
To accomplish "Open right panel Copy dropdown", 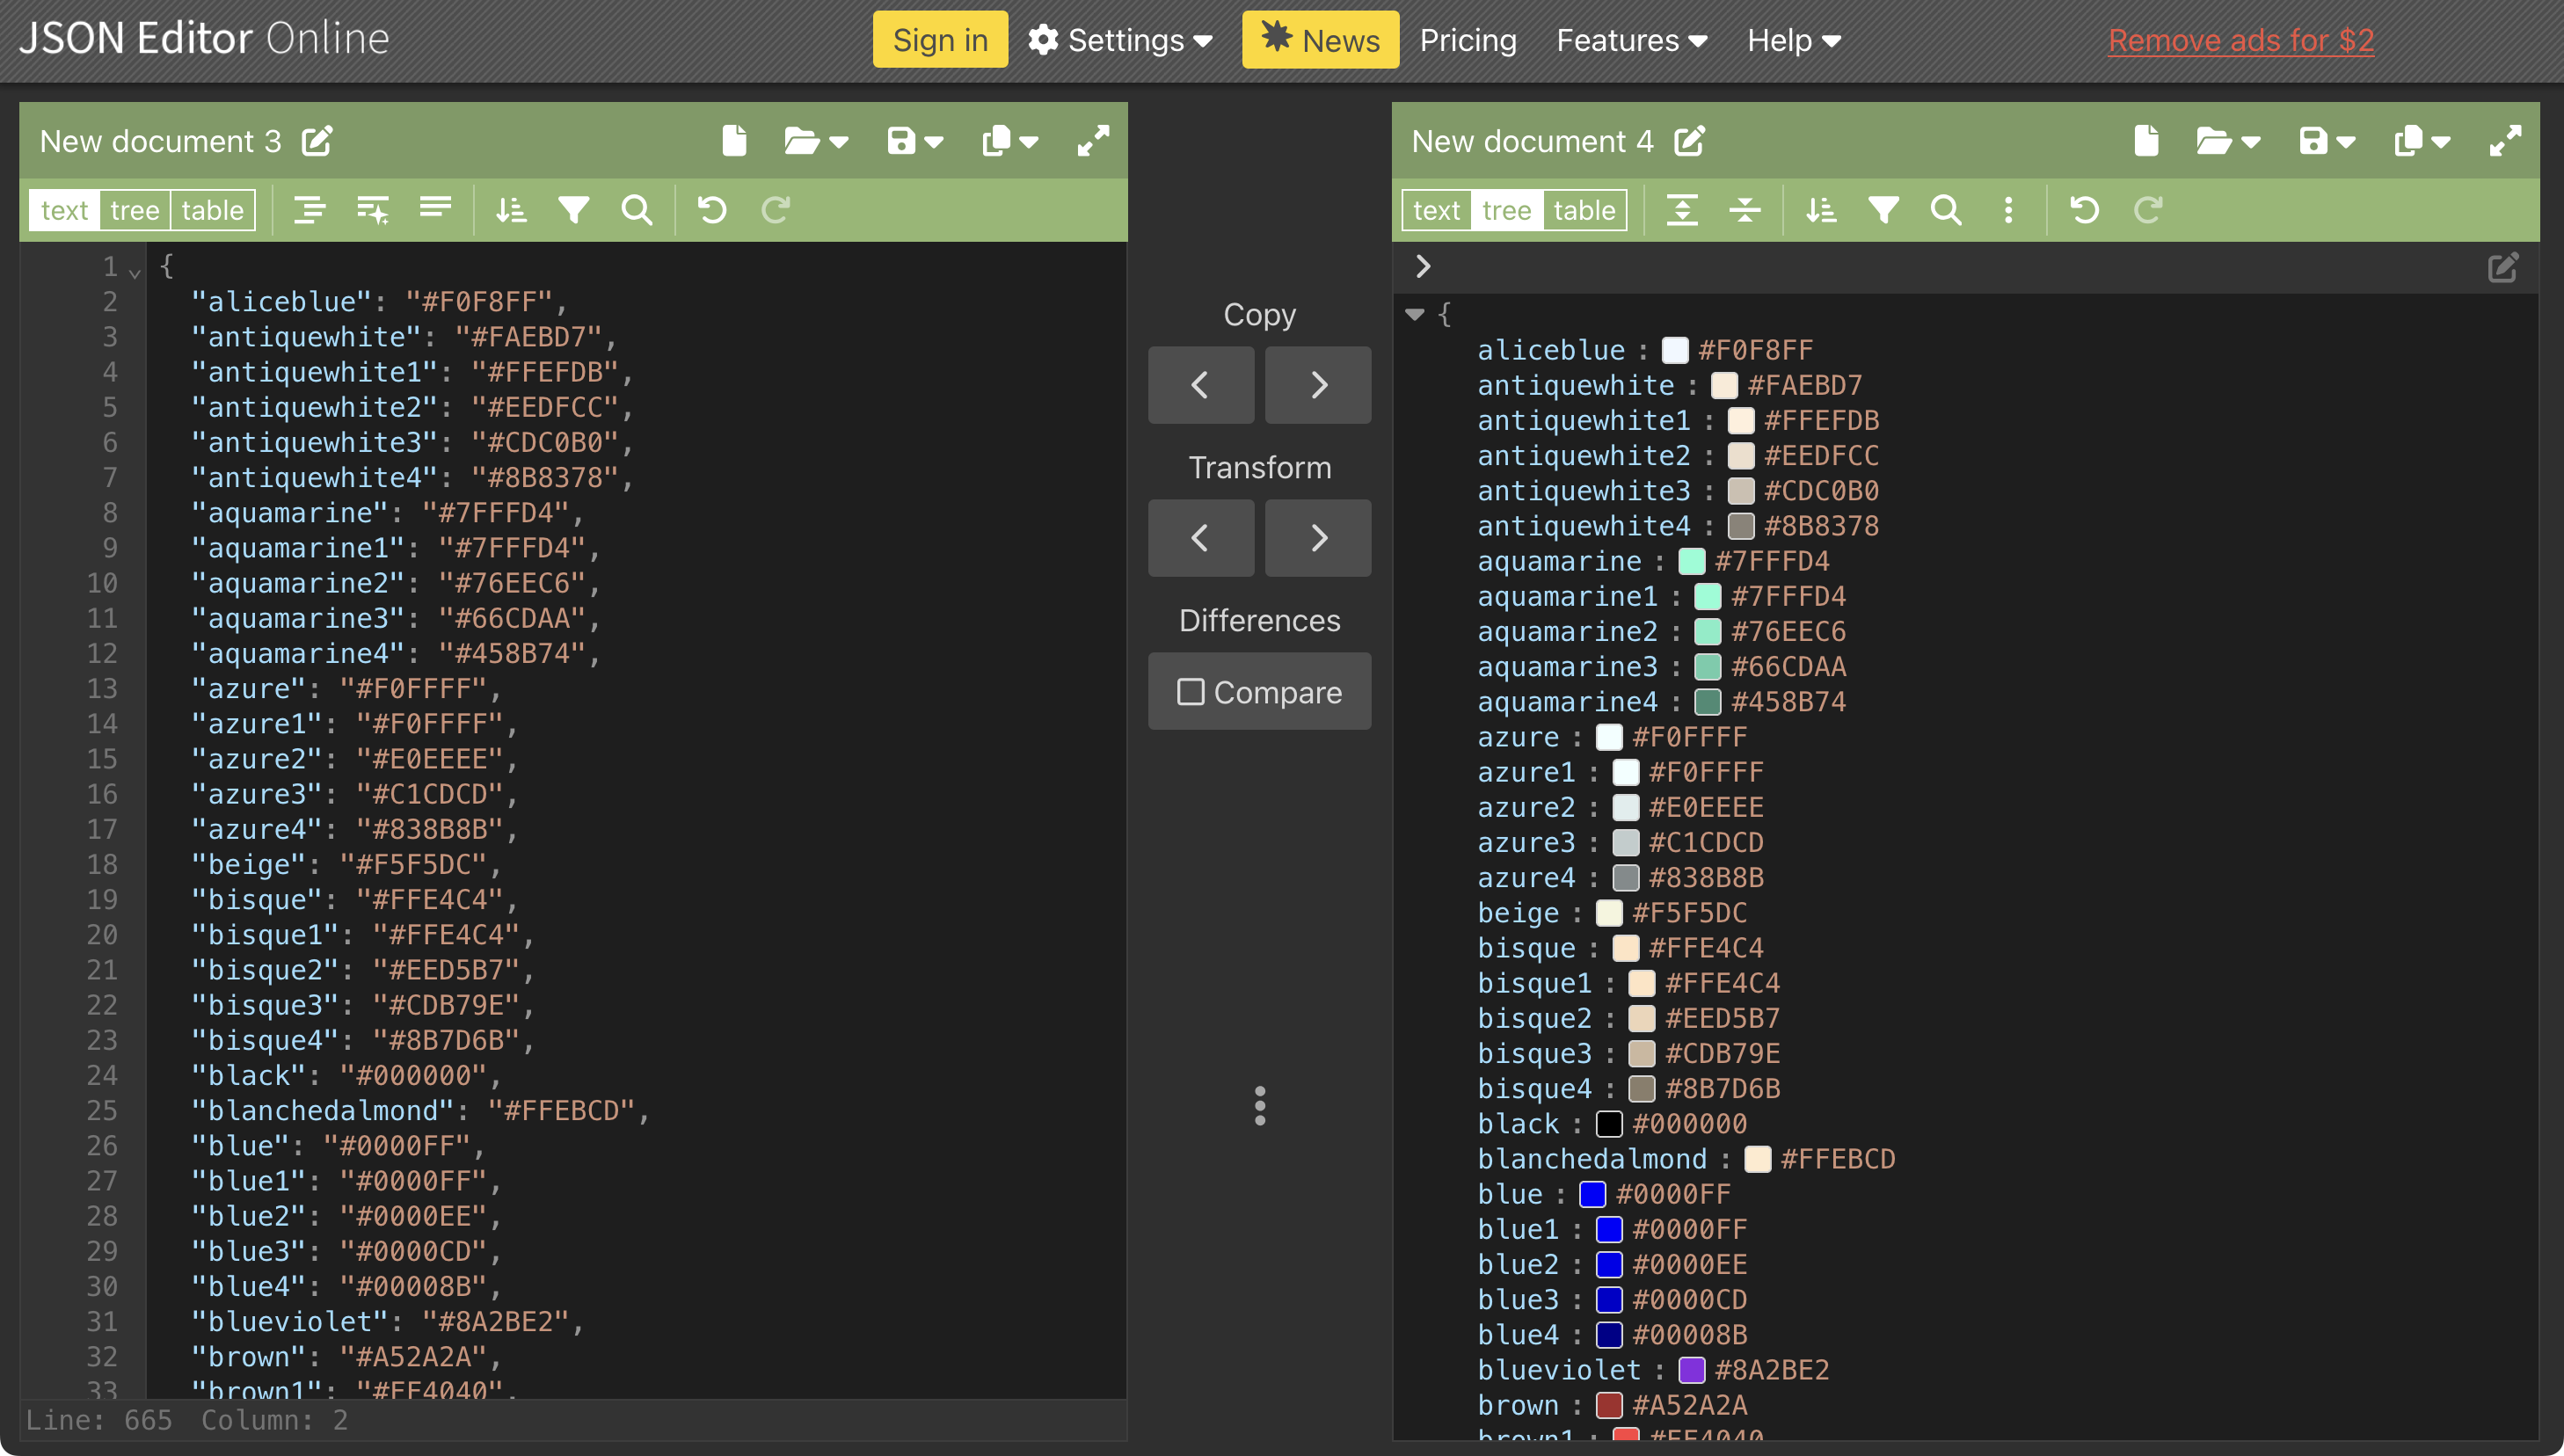I will point(2422,141).
